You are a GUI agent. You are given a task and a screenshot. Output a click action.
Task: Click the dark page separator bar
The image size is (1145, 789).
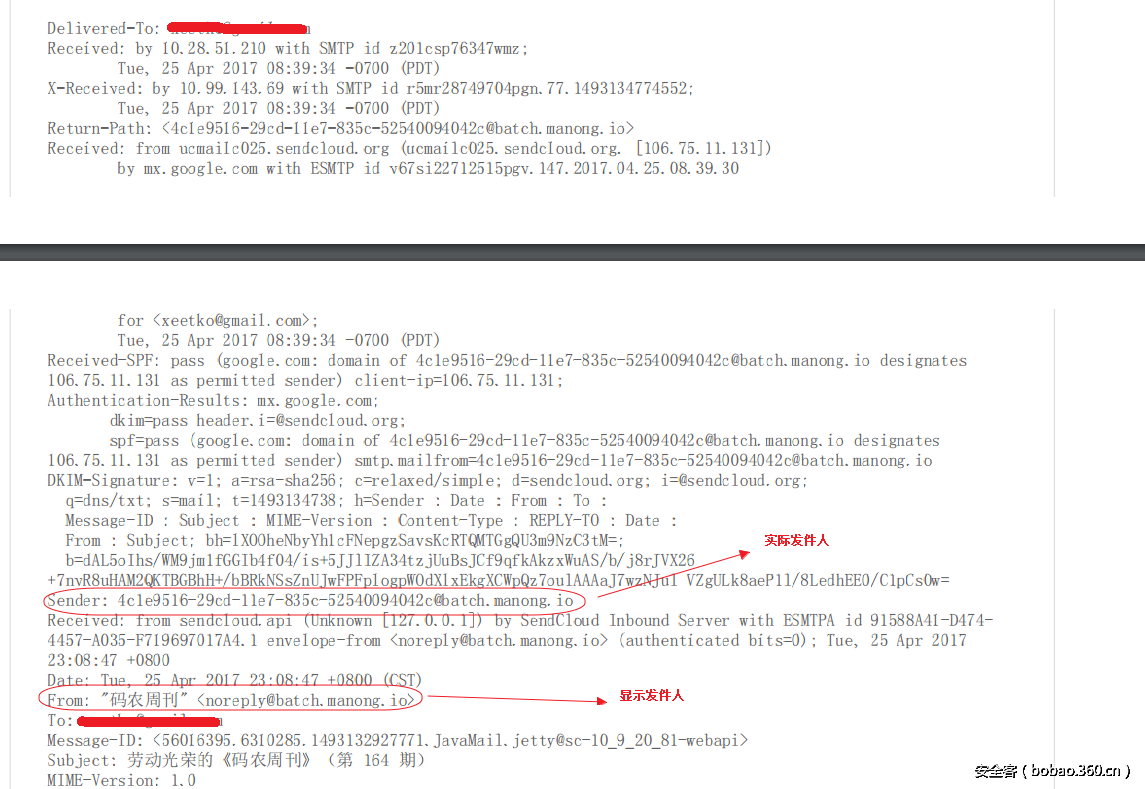(572, 252)
